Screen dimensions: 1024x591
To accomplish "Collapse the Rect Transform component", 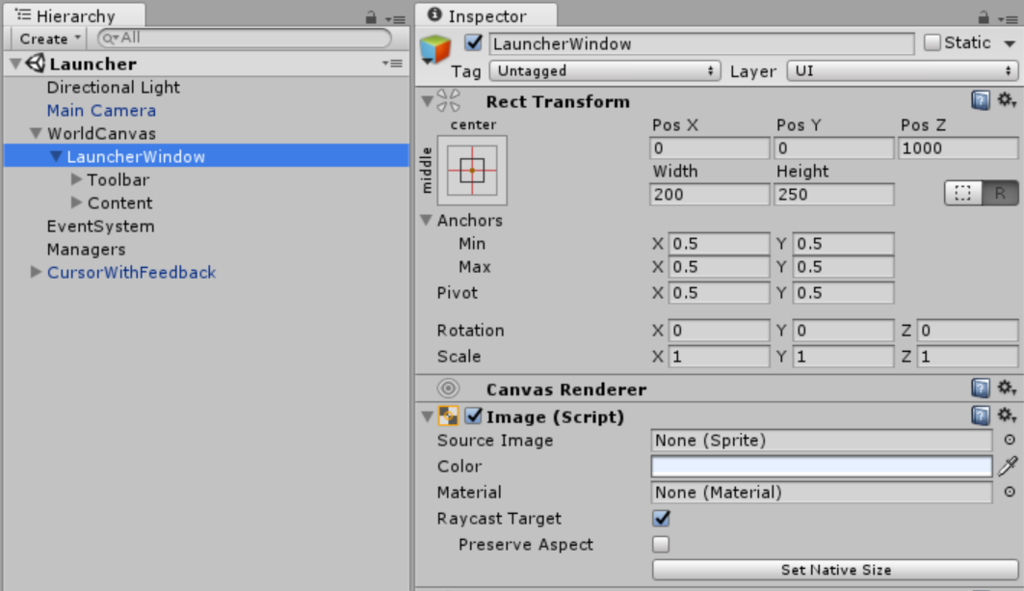I will coord(427,101).
